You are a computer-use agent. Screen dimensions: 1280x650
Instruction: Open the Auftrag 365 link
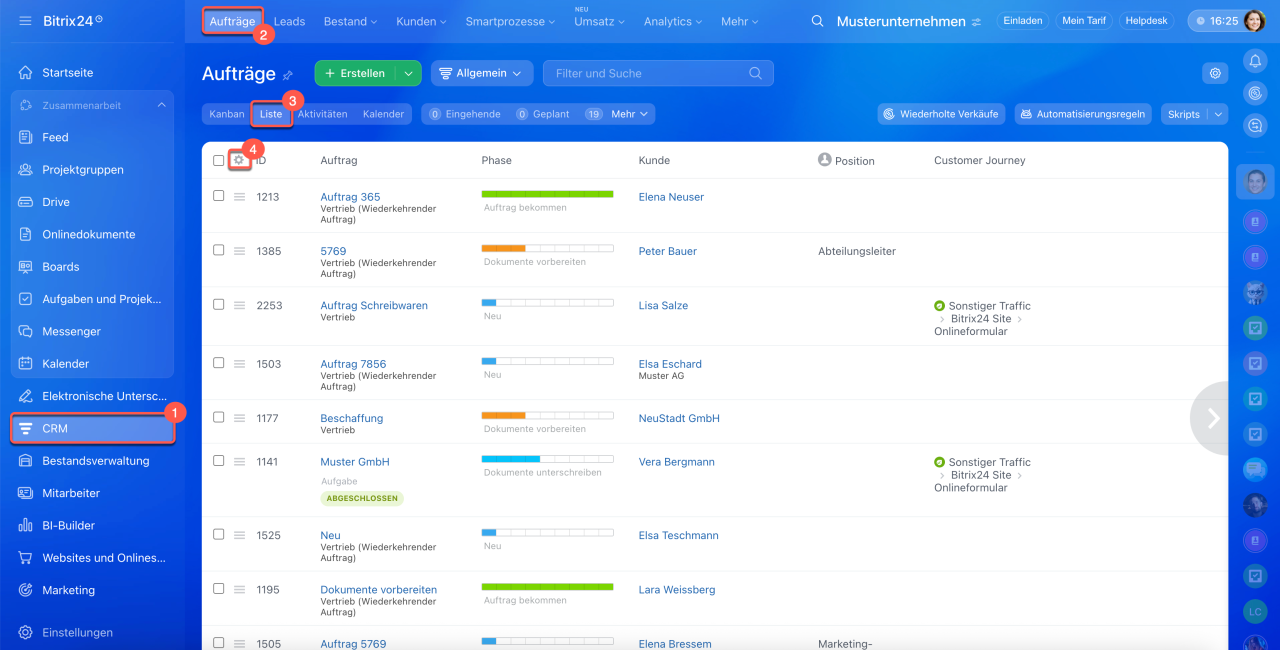tap(350, 197)
